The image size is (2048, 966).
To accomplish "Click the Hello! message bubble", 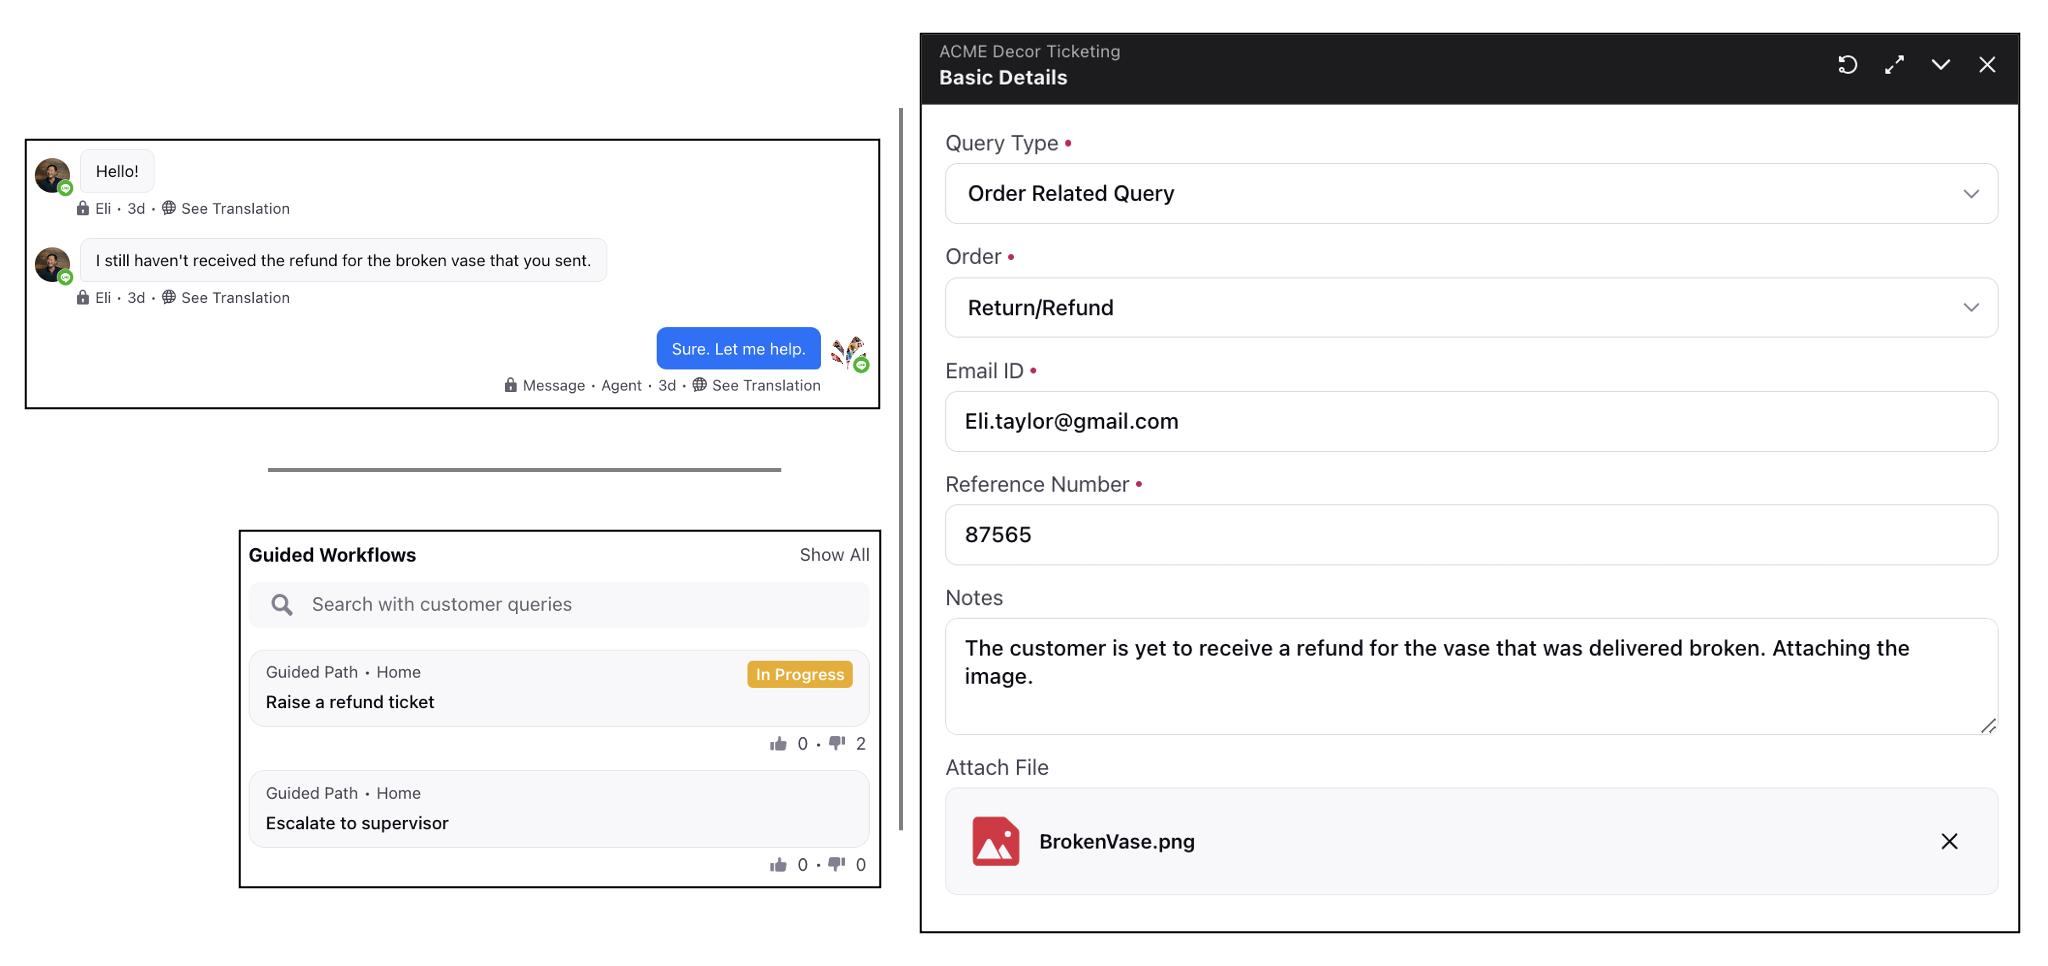I will point(117,171).
